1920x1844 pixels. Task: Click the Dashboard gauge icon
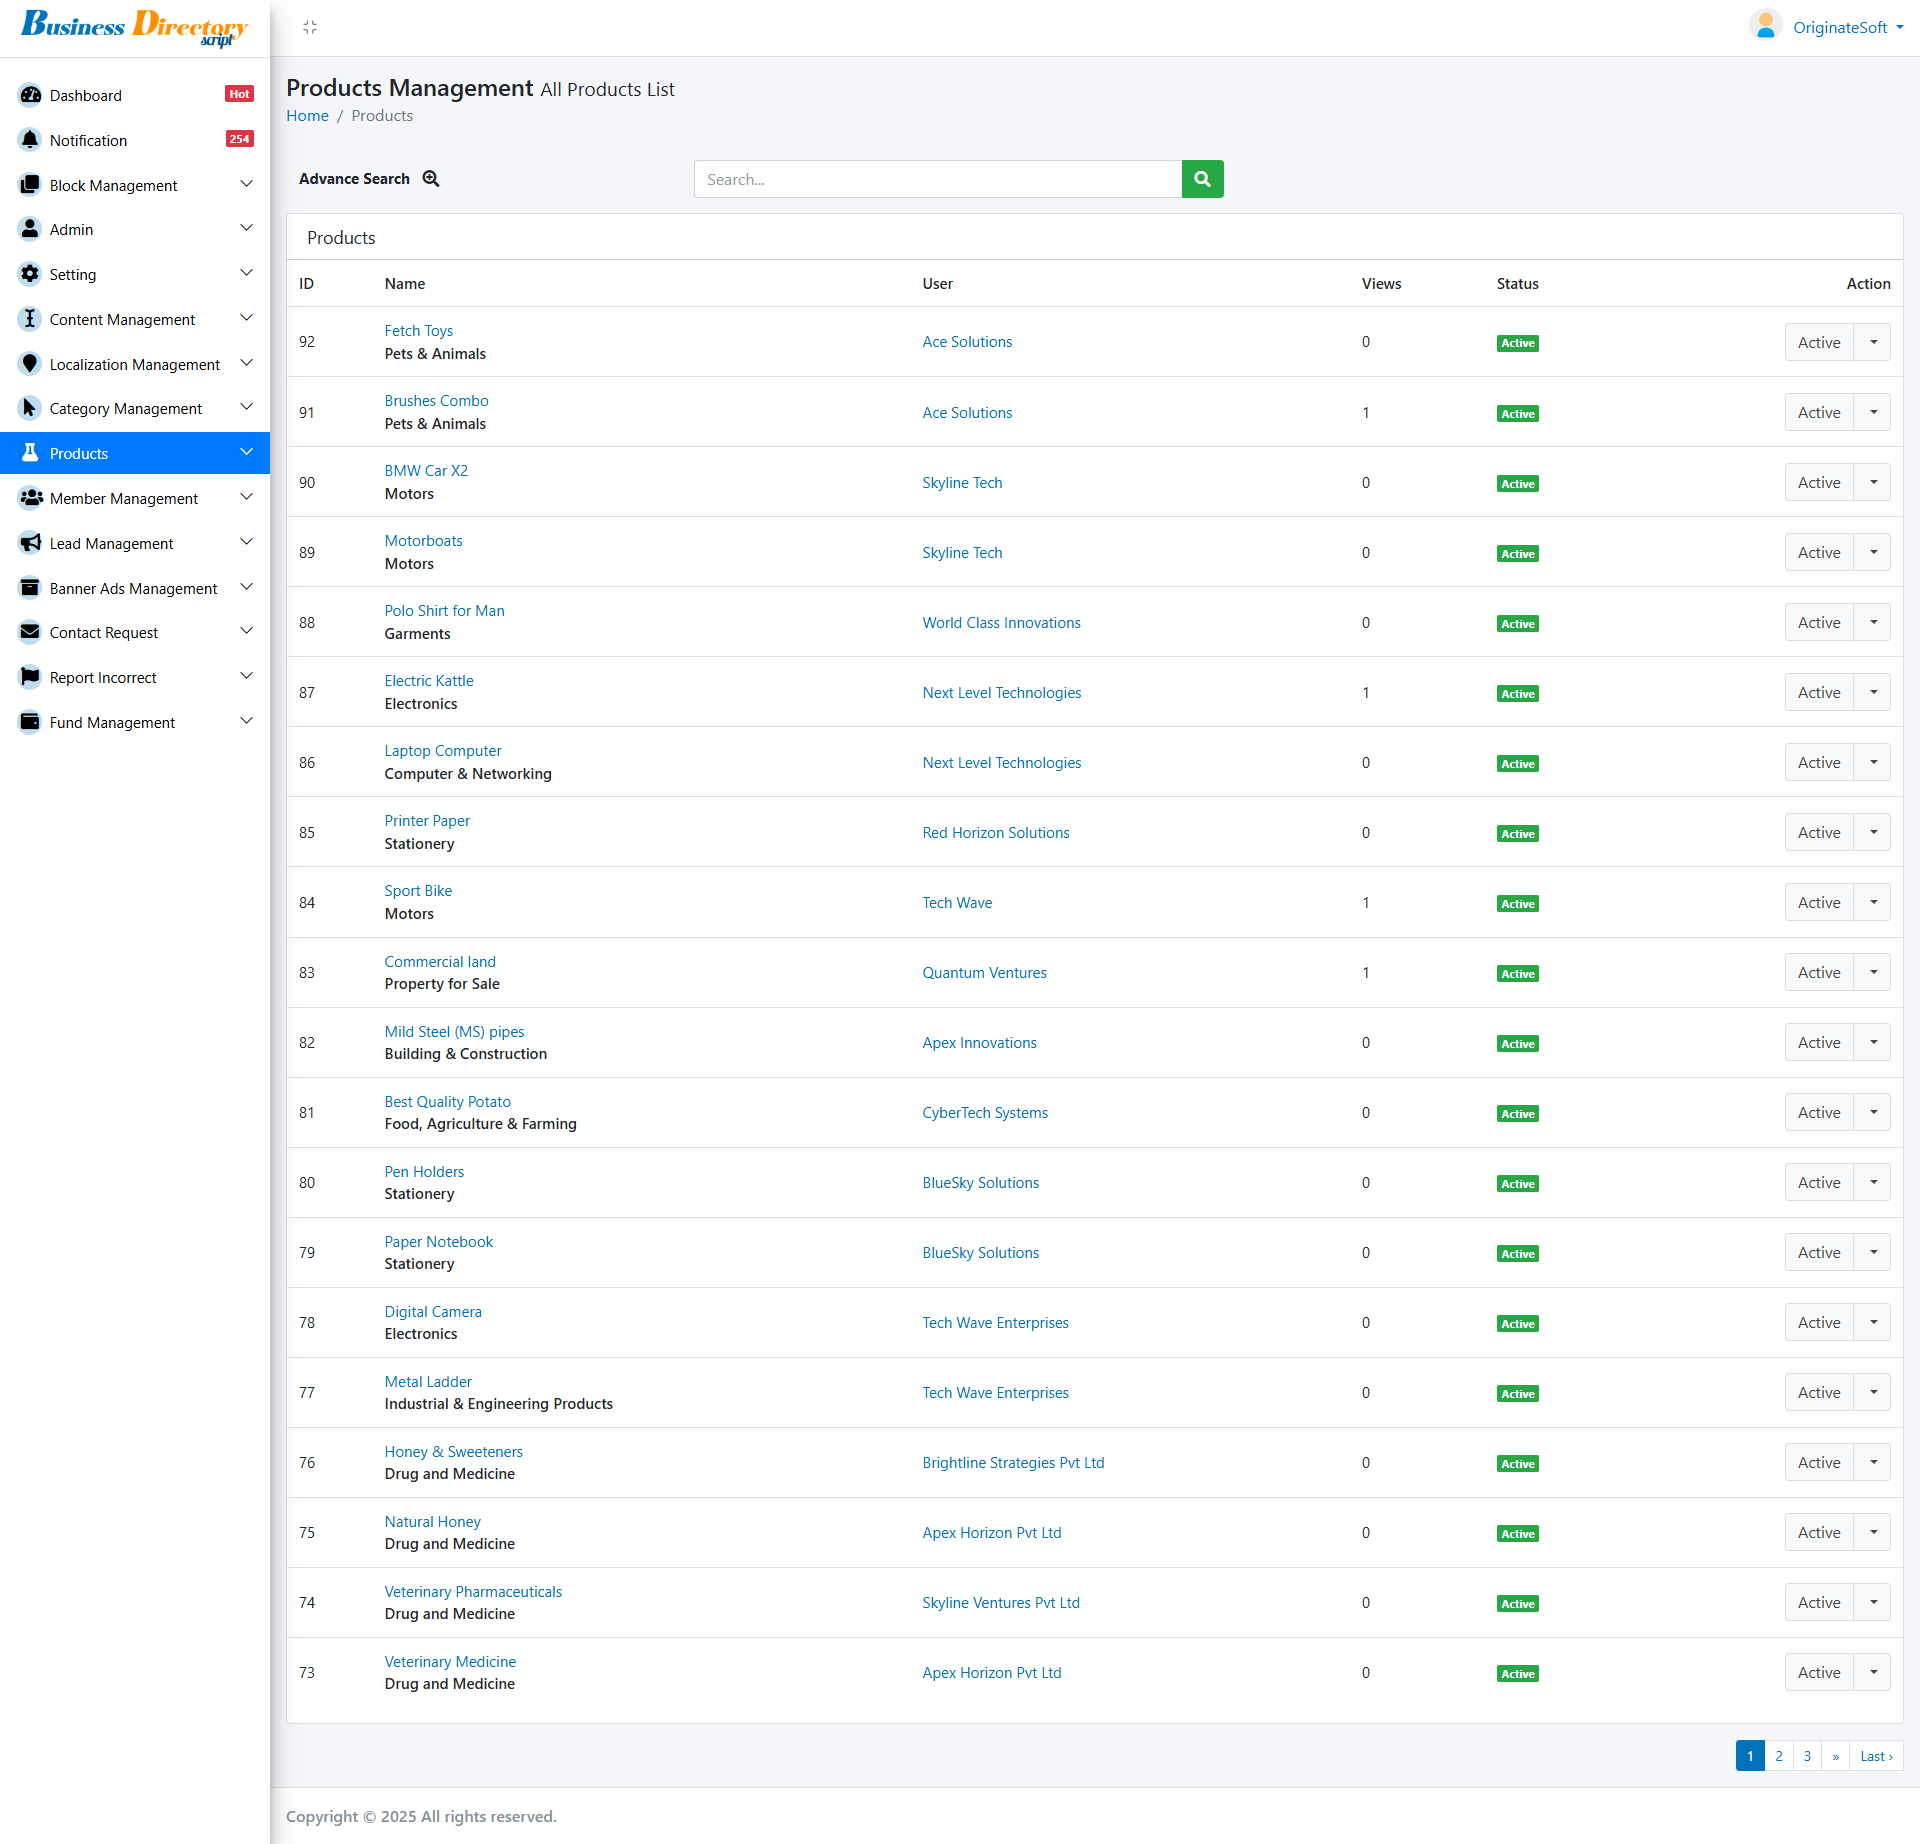(30, 95)
